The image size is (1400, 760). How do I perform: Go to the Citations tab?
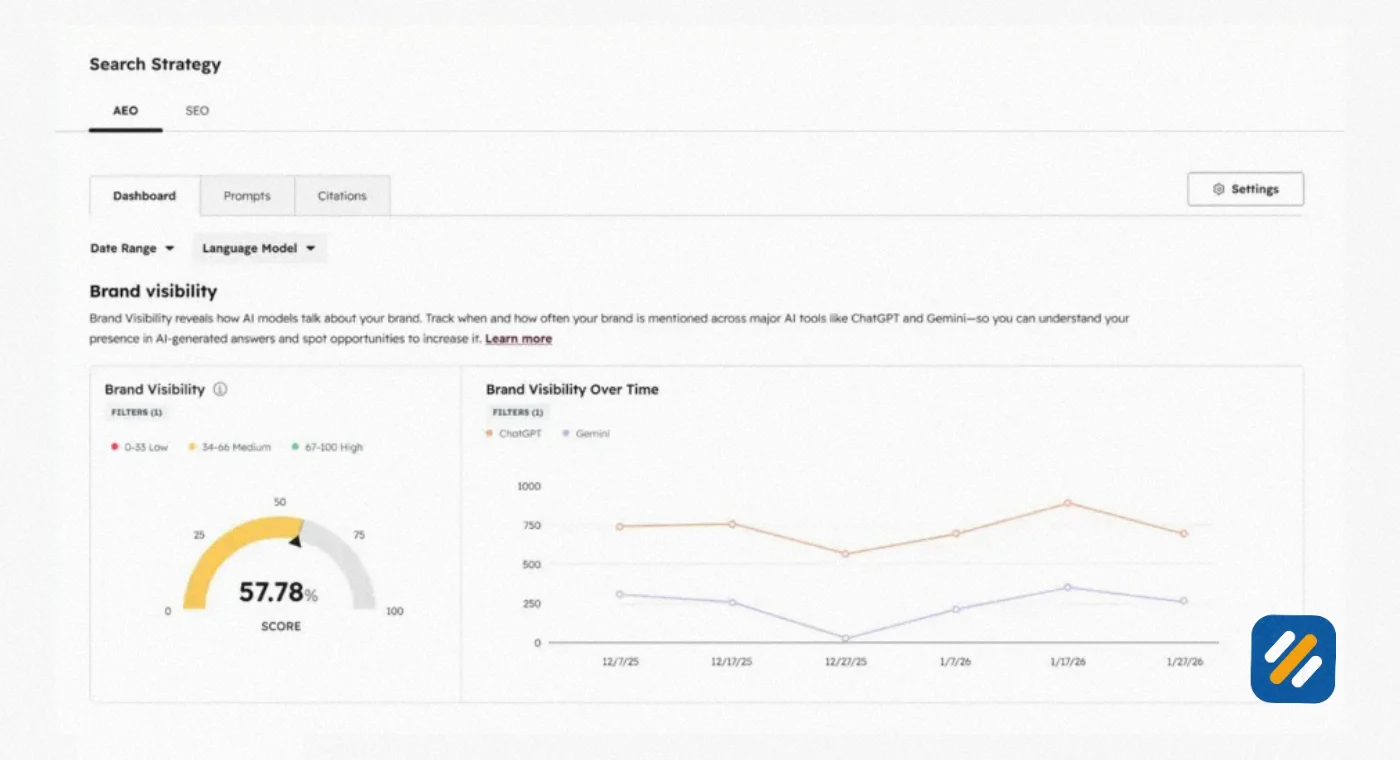point(342,196)
